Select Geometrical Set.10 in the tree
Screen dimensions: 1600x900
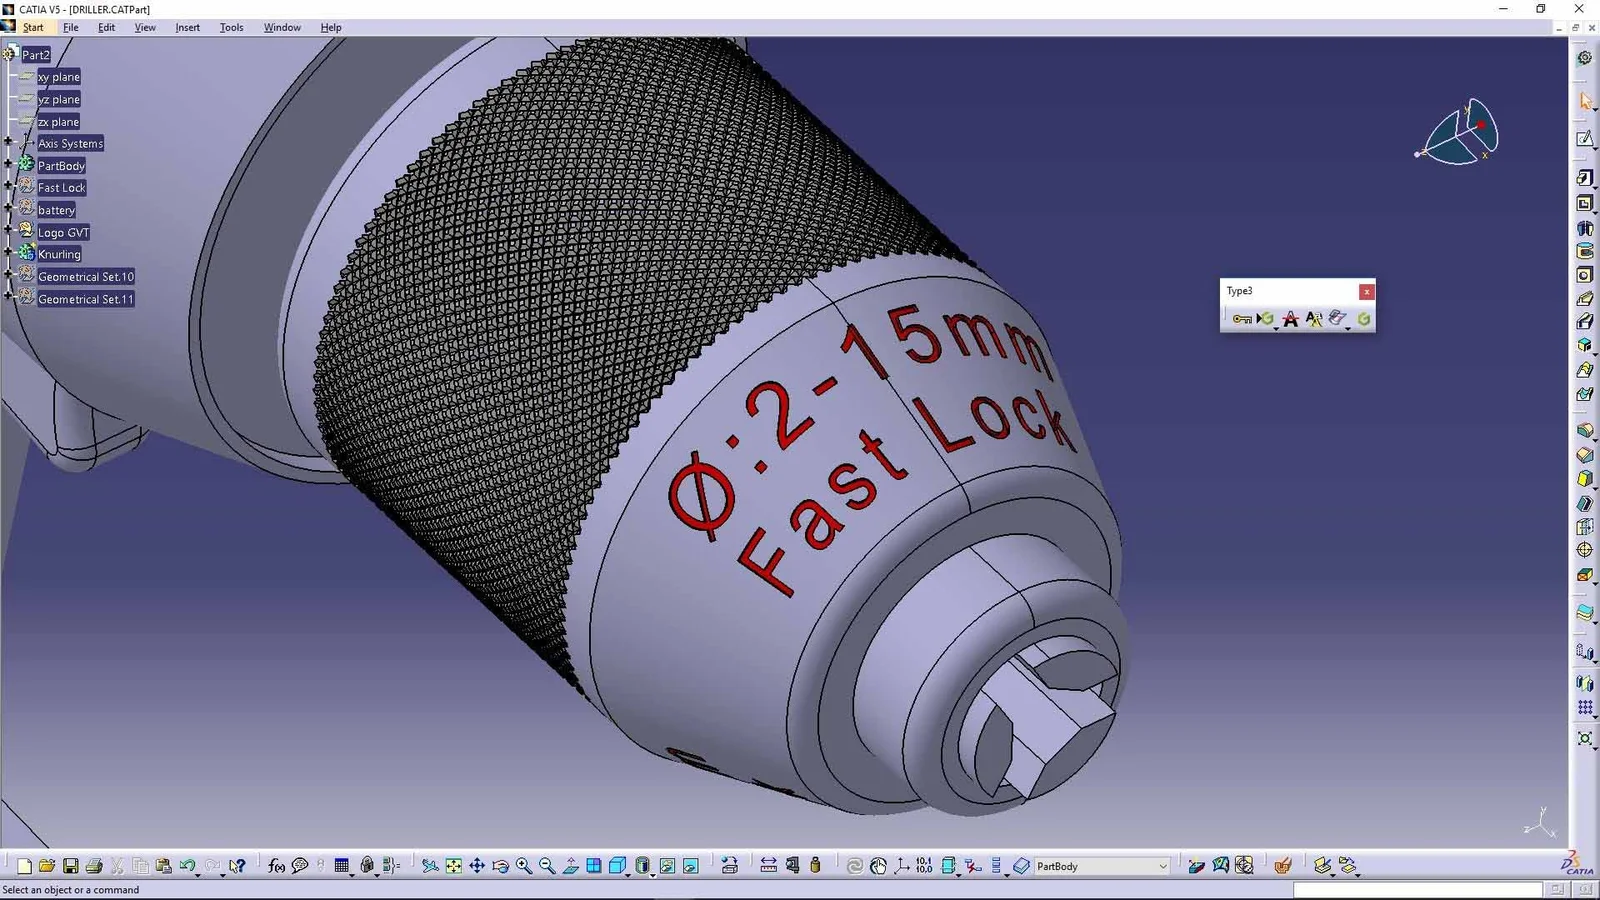86,277
